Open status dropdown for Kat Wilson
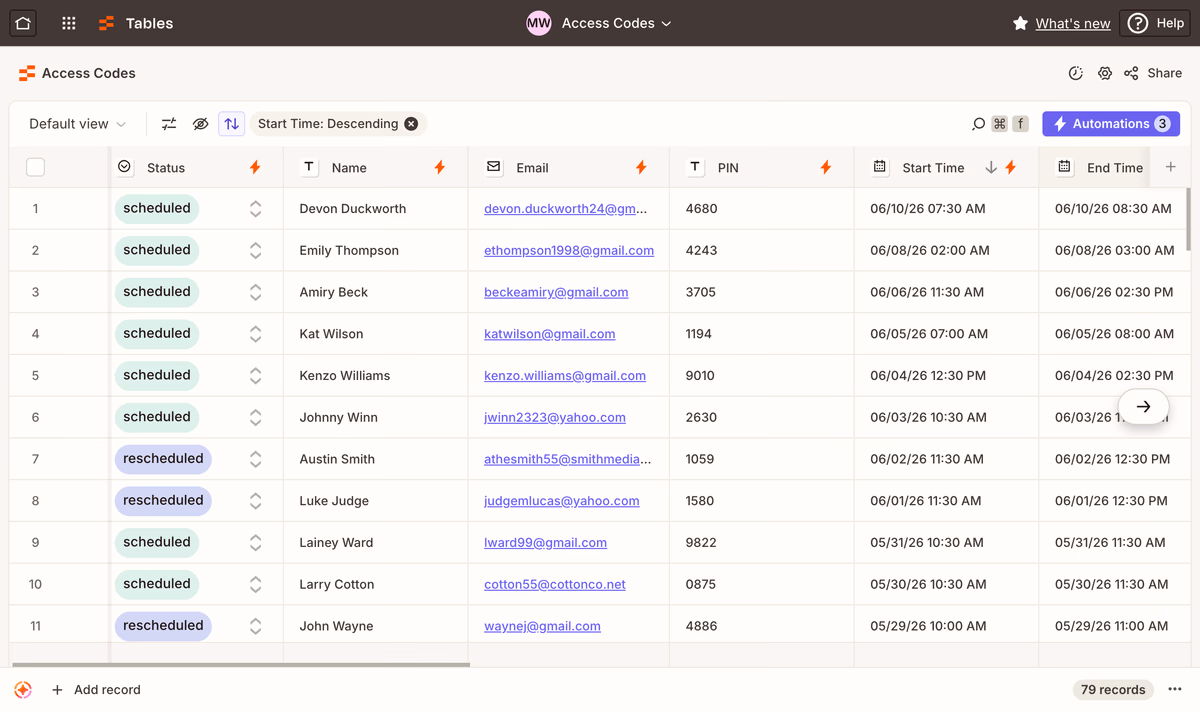The width and height of the screenshot is (1200, 712). pos(256,334)
